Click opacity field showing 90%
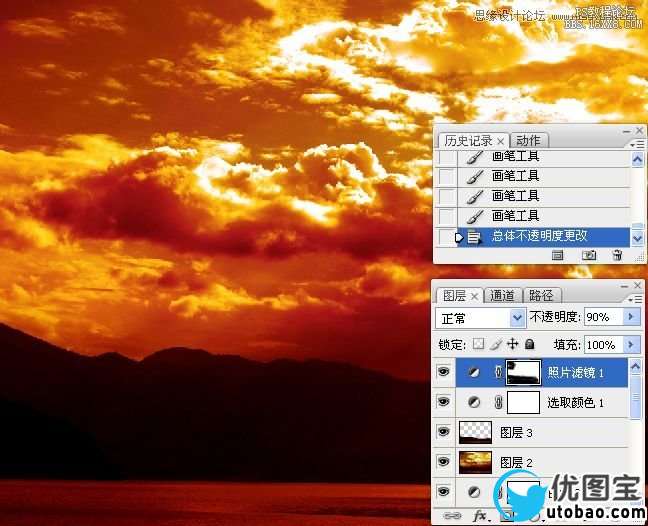 (x=603, y=317)
